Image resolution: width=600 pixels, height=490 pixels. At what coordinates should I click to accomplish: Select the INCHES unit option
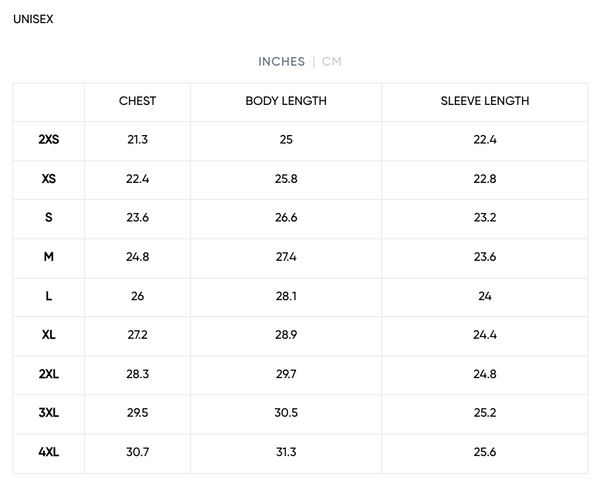(x=281, y=62)
